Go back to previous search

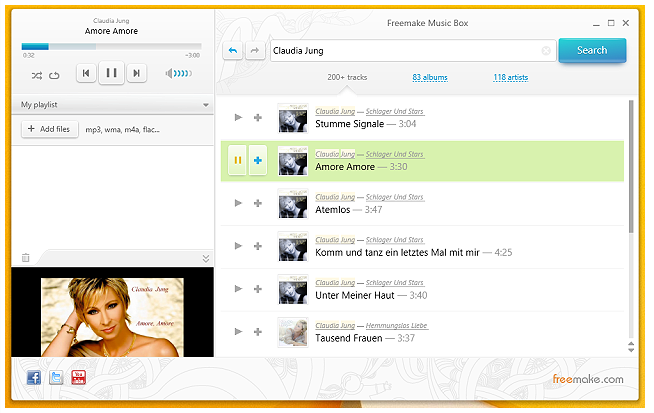tap(233, 51)
